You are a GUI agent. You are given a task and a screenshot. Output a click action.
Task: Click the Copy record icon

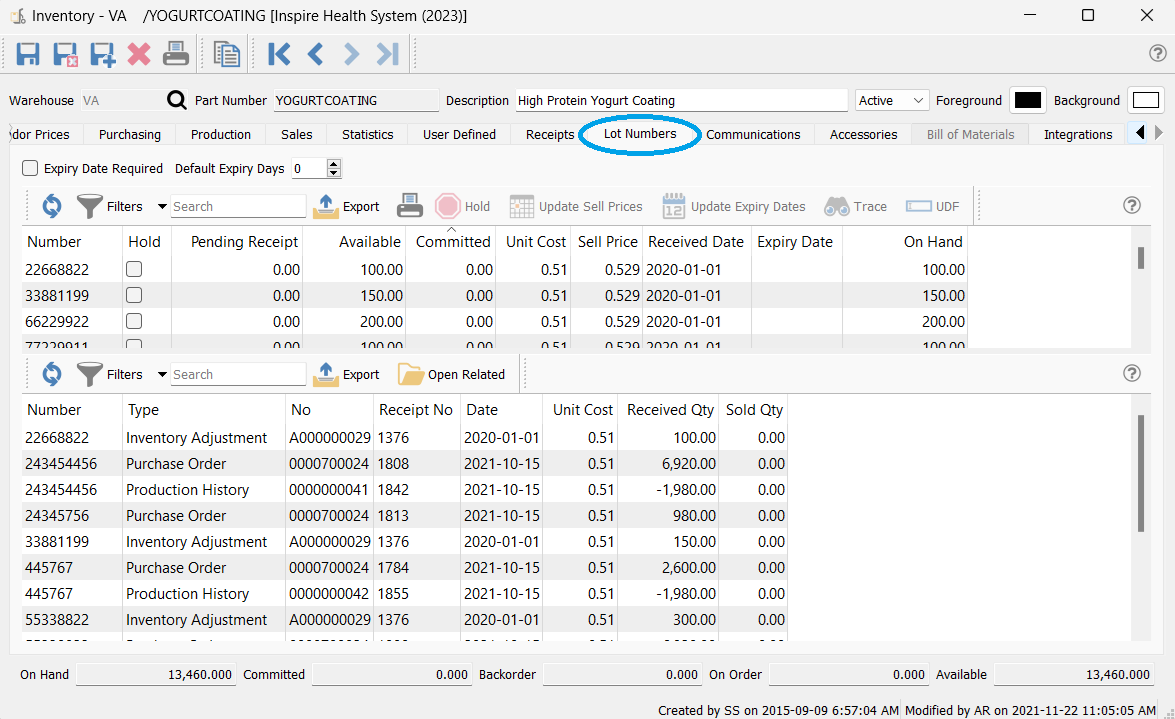[x=226, y=54]
